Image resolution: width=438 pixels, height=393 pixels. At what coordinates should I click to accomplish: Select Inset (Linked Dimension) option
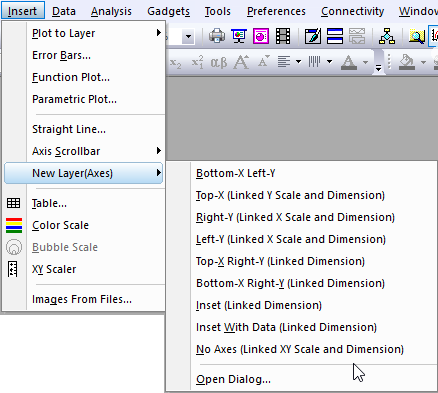(x=302, y=305)
